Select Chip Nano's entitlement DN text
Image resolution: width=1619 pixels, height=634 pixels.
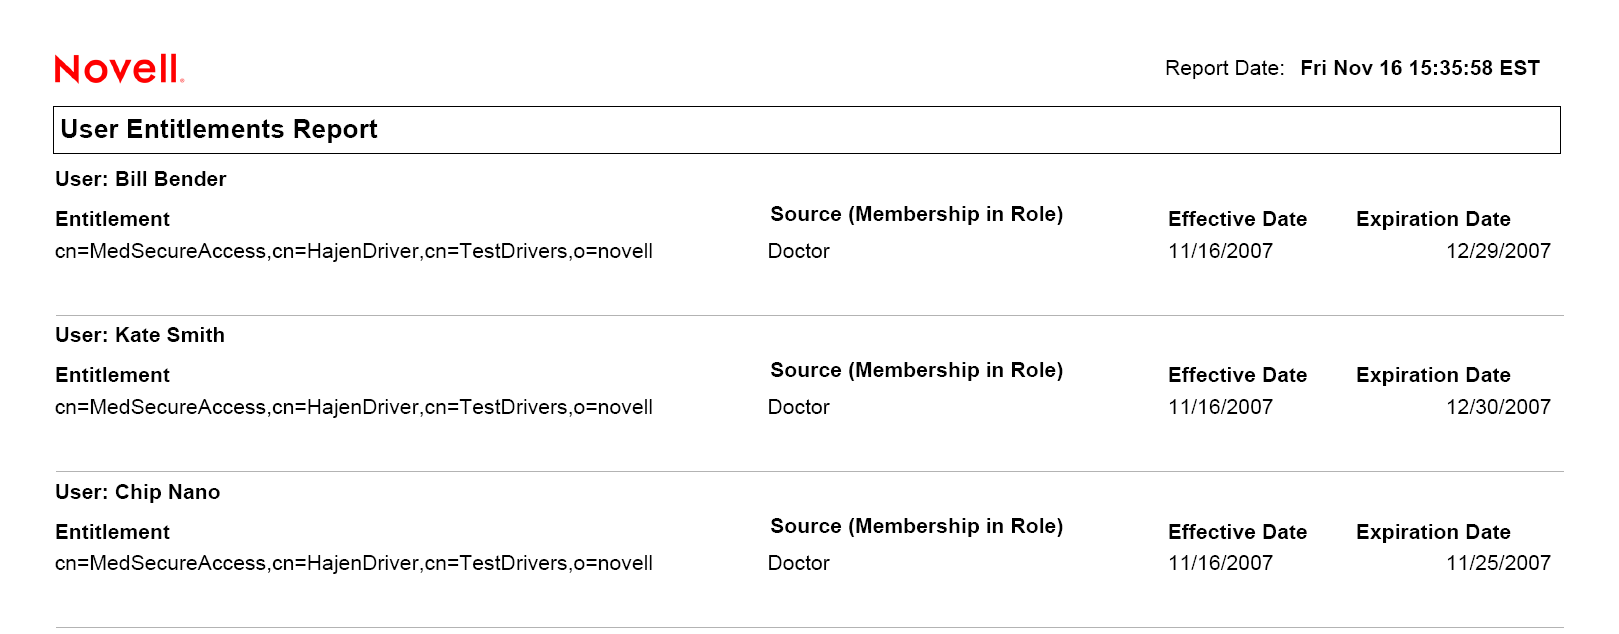(354, 563)
